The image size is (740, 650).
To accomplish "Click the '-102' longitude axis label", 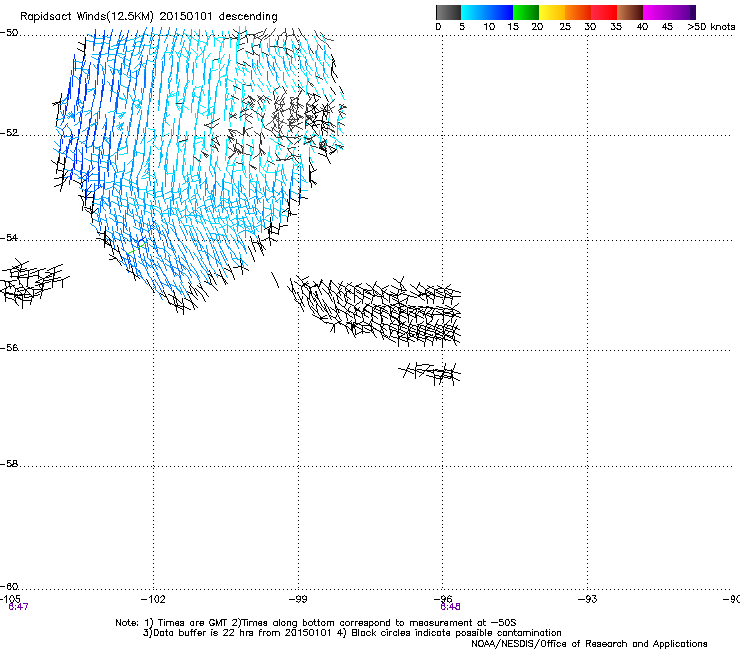I will pos(153,599).
